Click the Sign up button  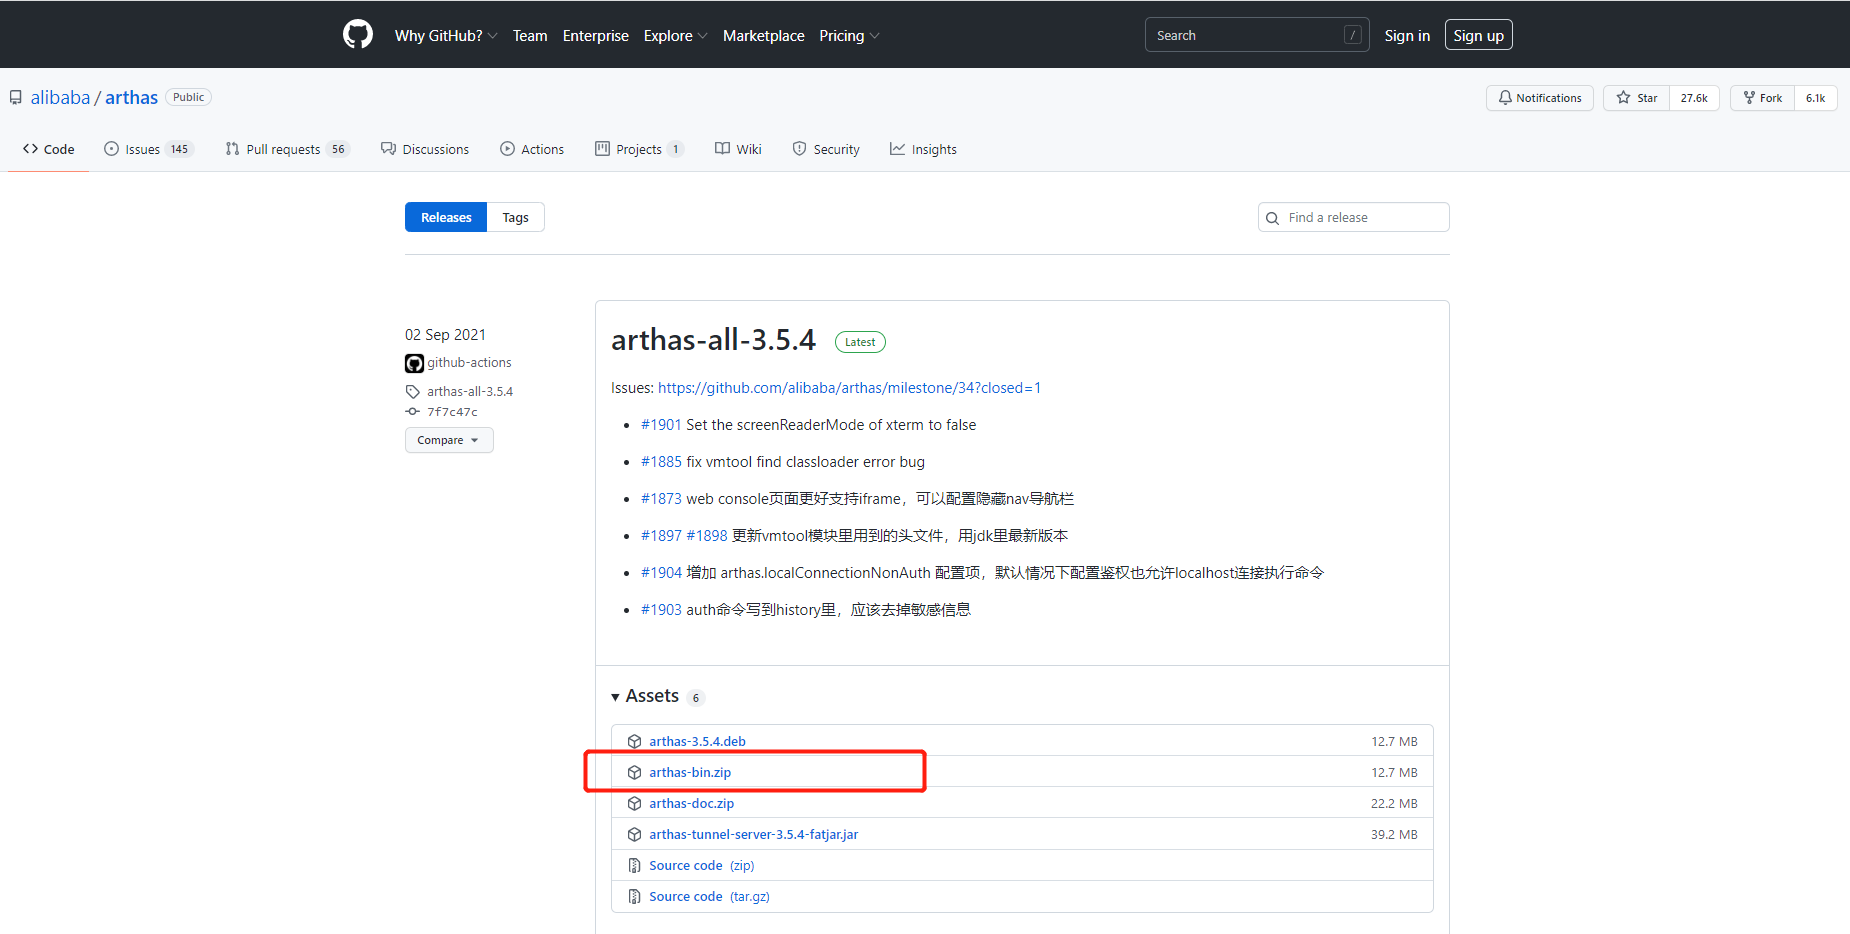pyautogui.click(x=1478, y=35)
